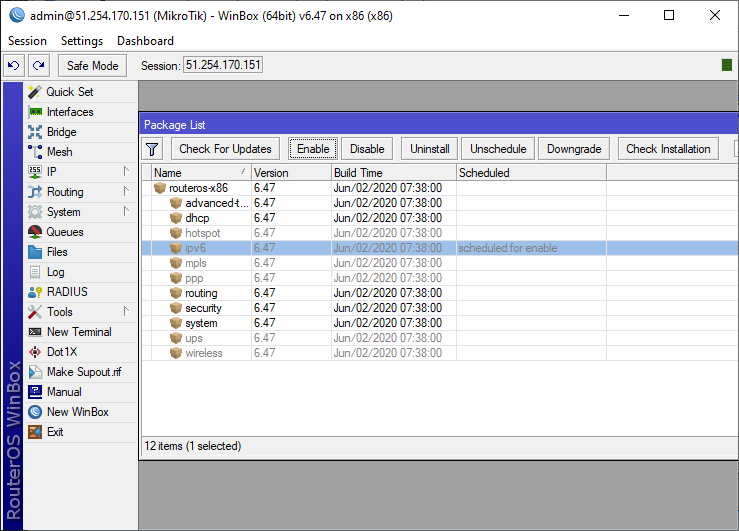Open RADIUS in the sidebar

click(80, 292)
